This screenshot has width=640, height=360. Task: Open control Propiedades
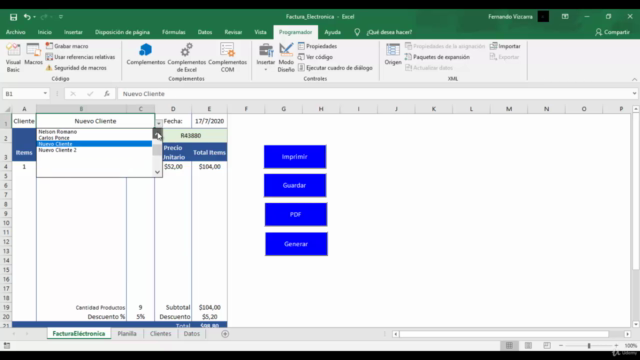318,46
